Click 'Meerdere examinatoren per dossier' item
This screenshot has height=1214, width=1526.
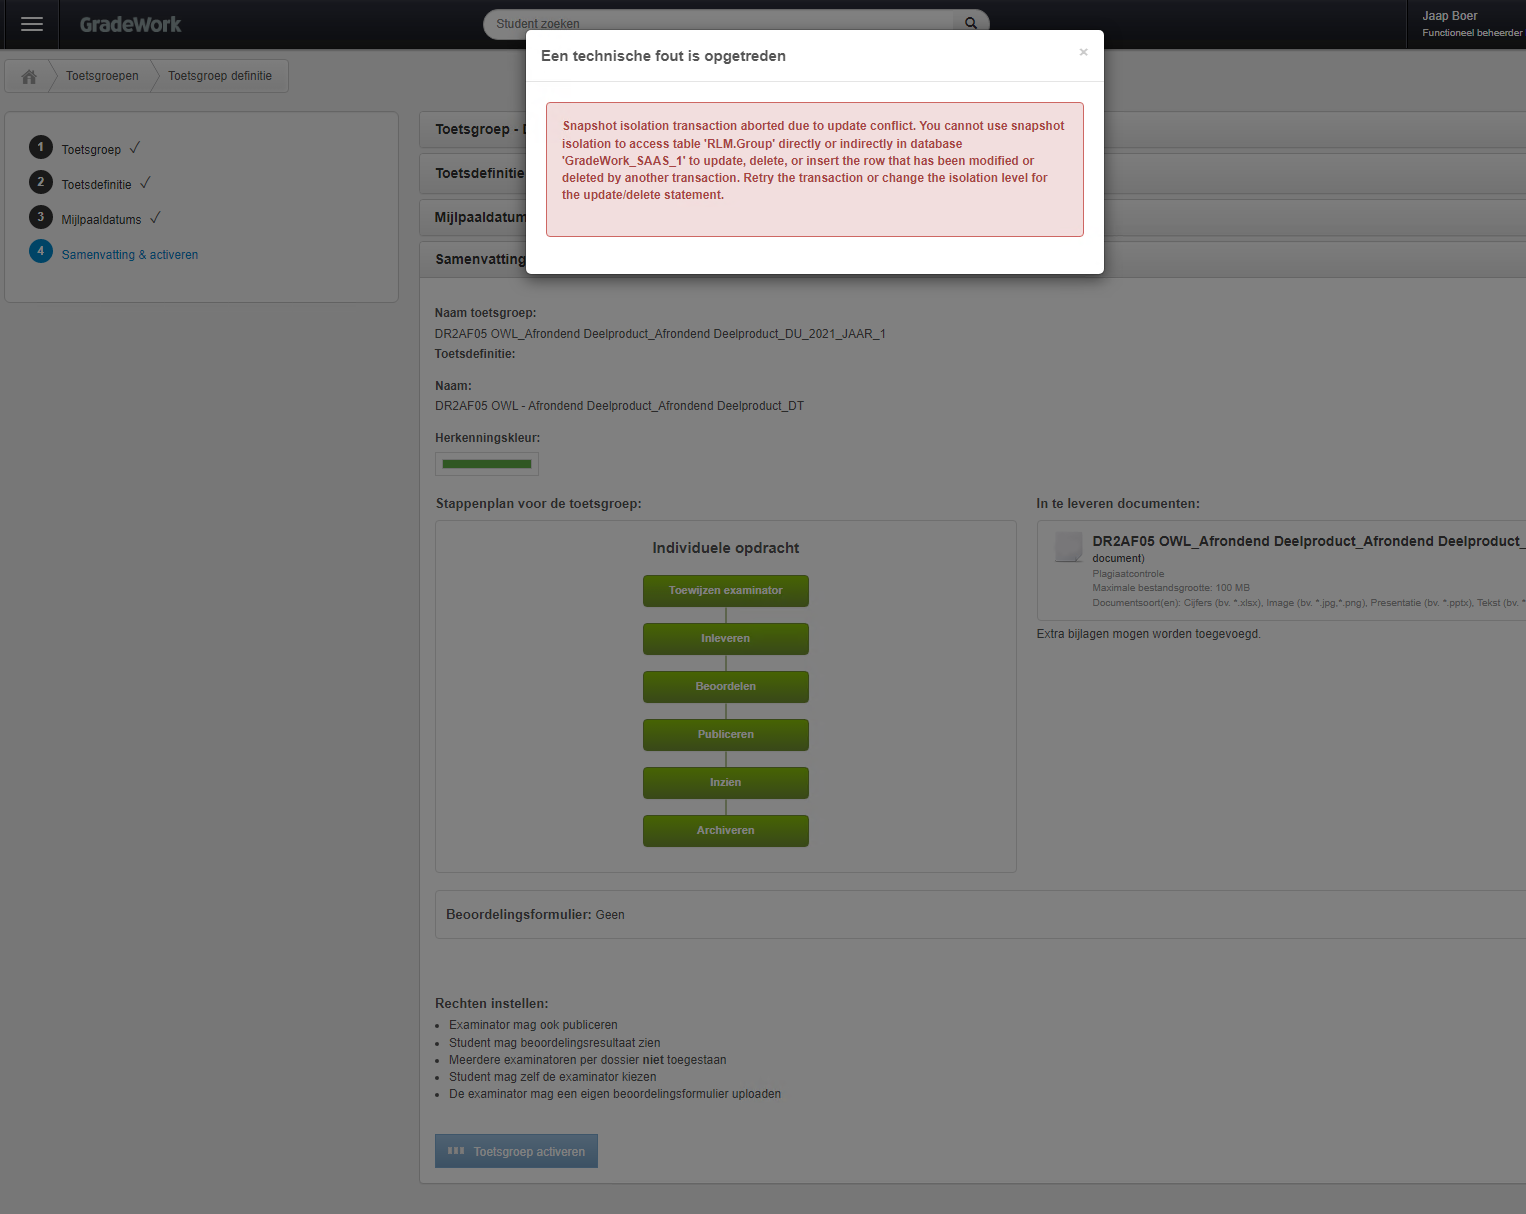click(588, 1060)
